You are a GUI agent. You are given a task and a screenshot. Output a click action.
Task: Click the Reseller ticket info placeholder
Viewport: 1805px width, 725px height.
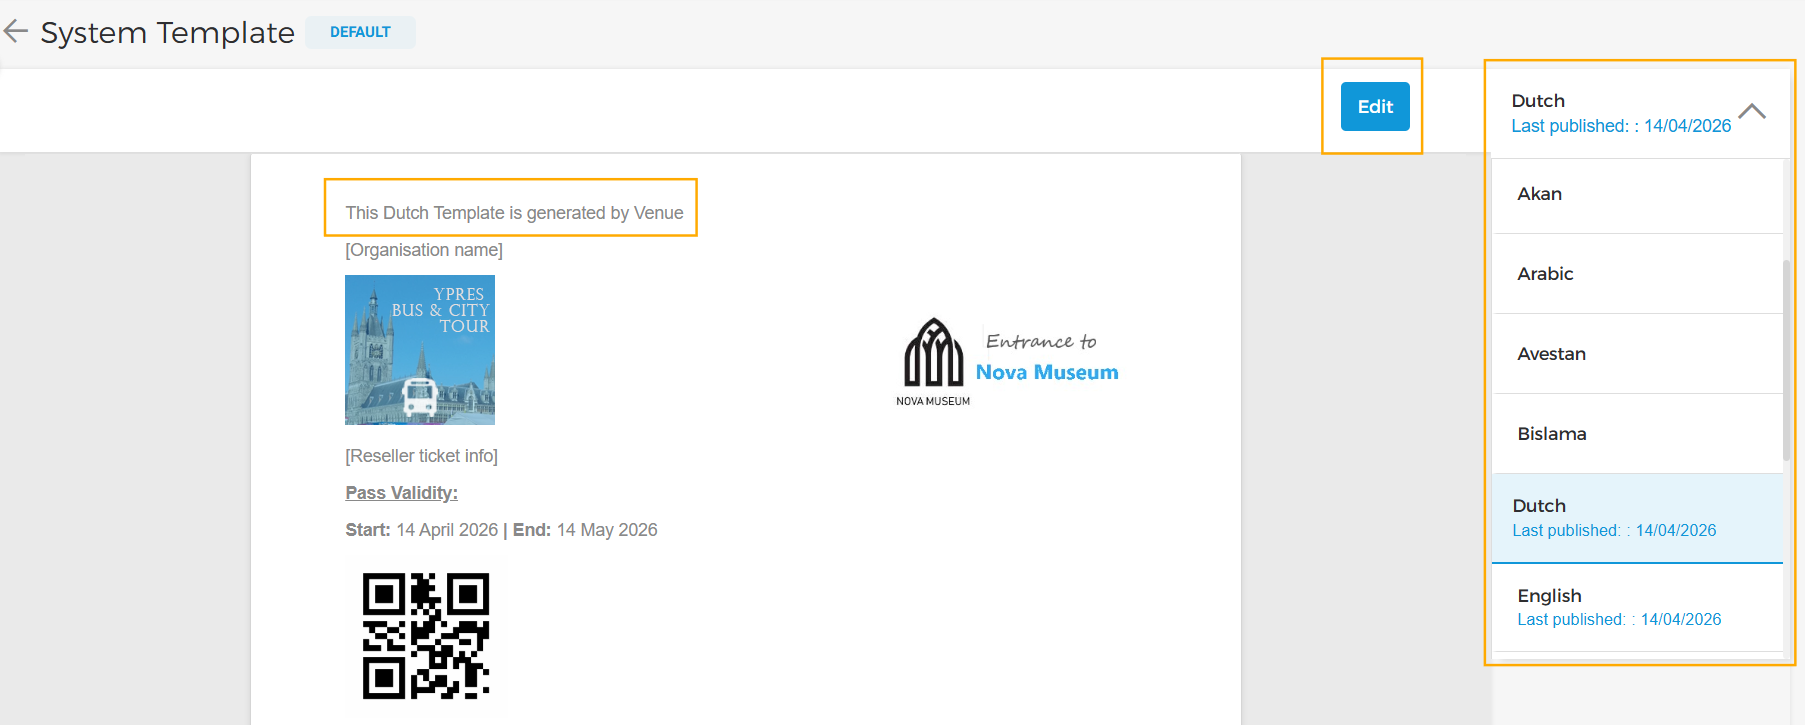pyautogui.click(x=421, y=456)
